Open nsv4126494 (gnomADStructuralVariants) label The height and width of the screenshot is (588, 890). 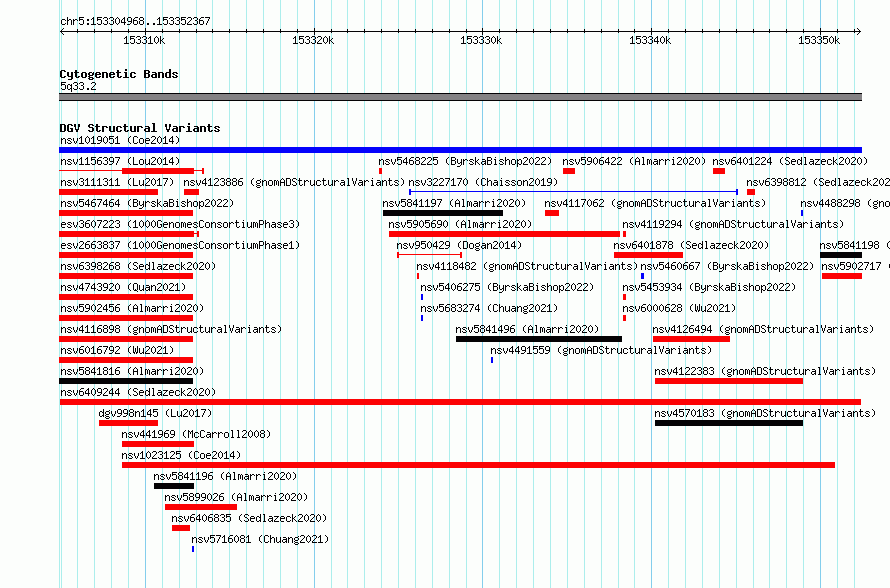click(763, 329)
